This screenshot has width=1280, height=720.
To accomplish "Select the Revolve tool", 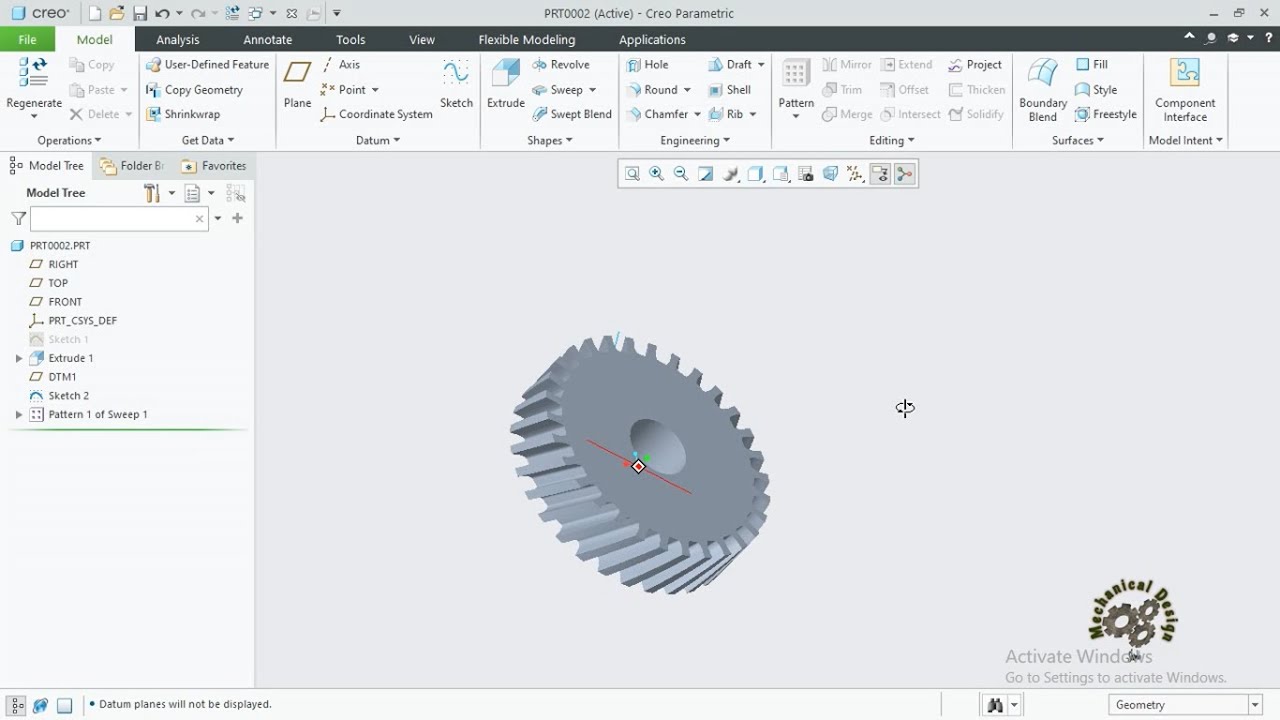I will (x=561, y=64).
